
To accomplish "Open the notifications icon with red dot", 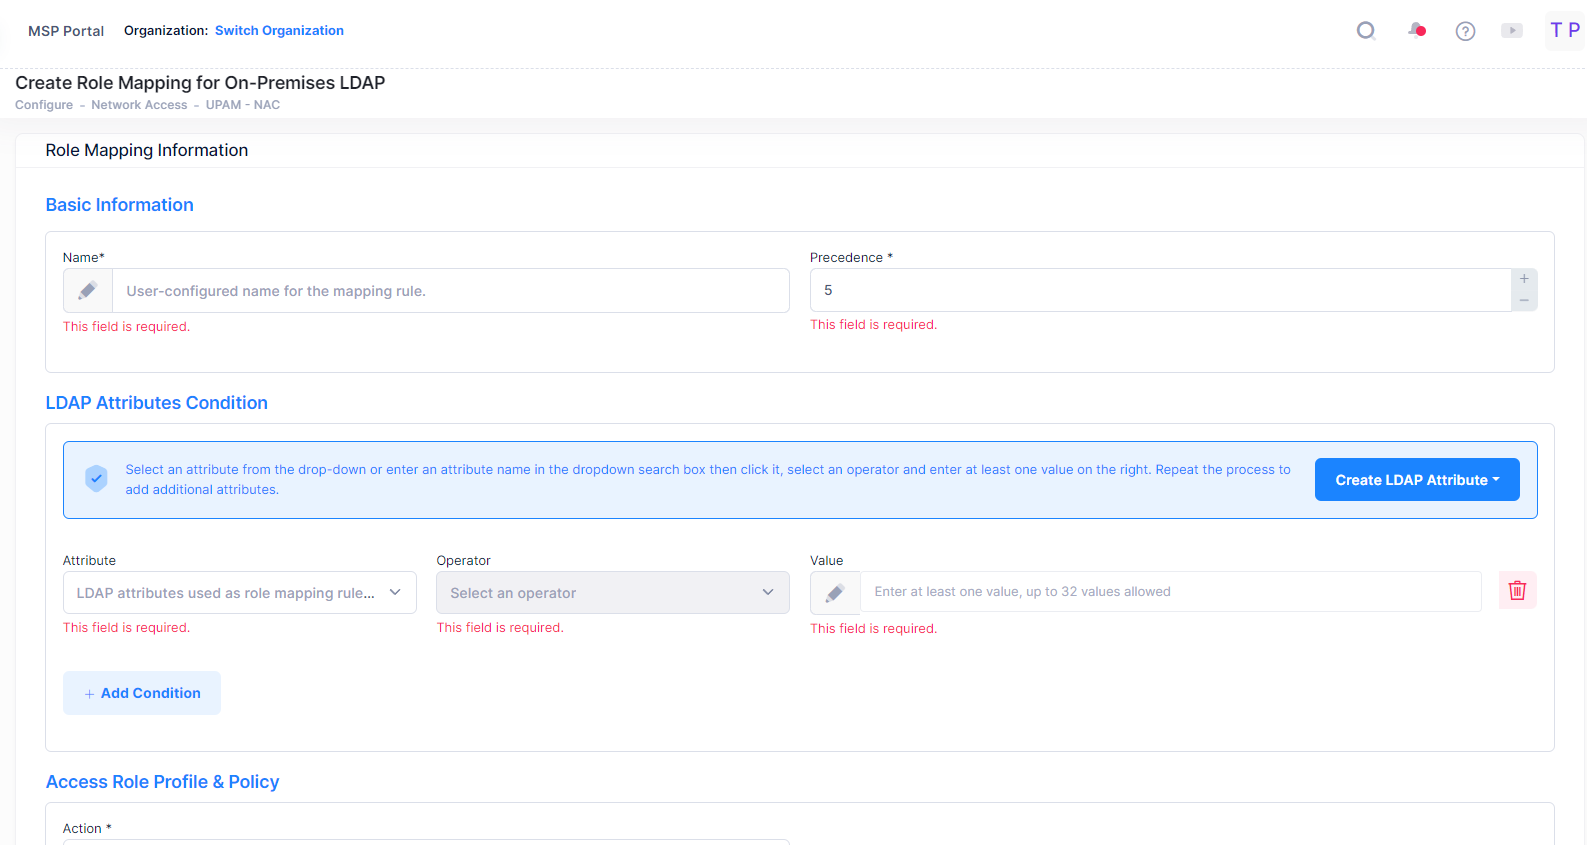I will 1416,30.
